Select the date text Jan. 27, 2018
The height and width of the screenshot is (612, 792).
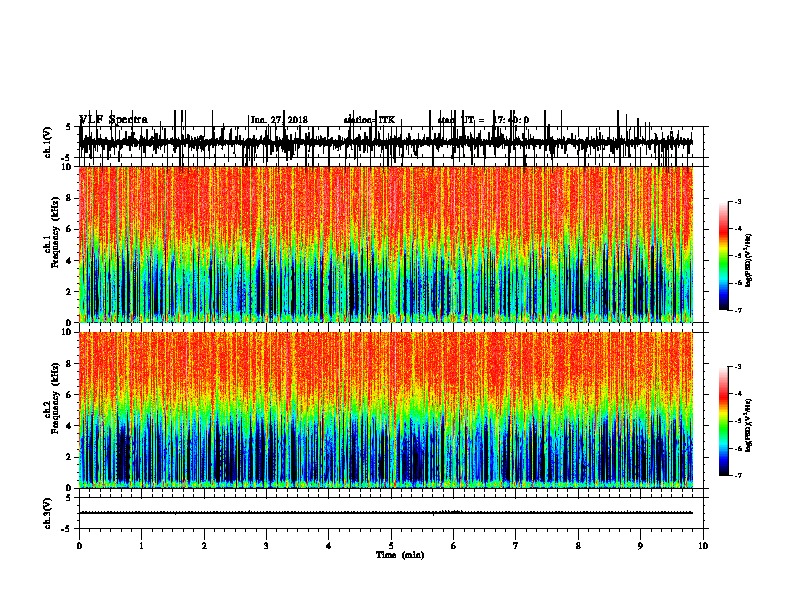pyautogui.click(x=279, y=120)
